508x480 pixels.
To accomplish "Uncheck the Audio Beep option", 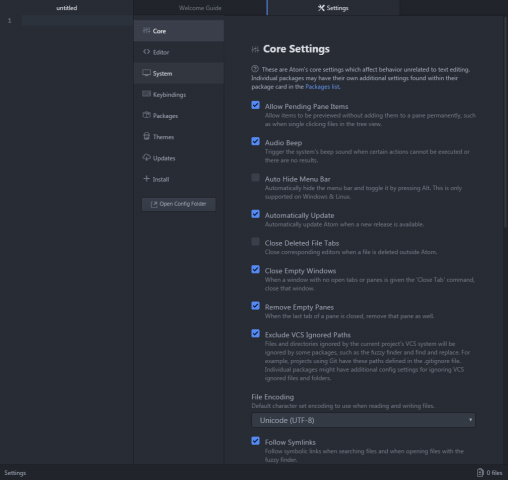I will 255,141.
